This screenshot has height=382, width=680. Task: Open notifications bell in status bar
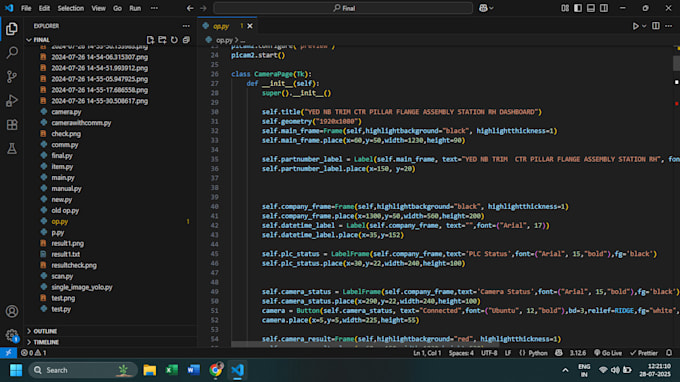click(x=669, y=353)
